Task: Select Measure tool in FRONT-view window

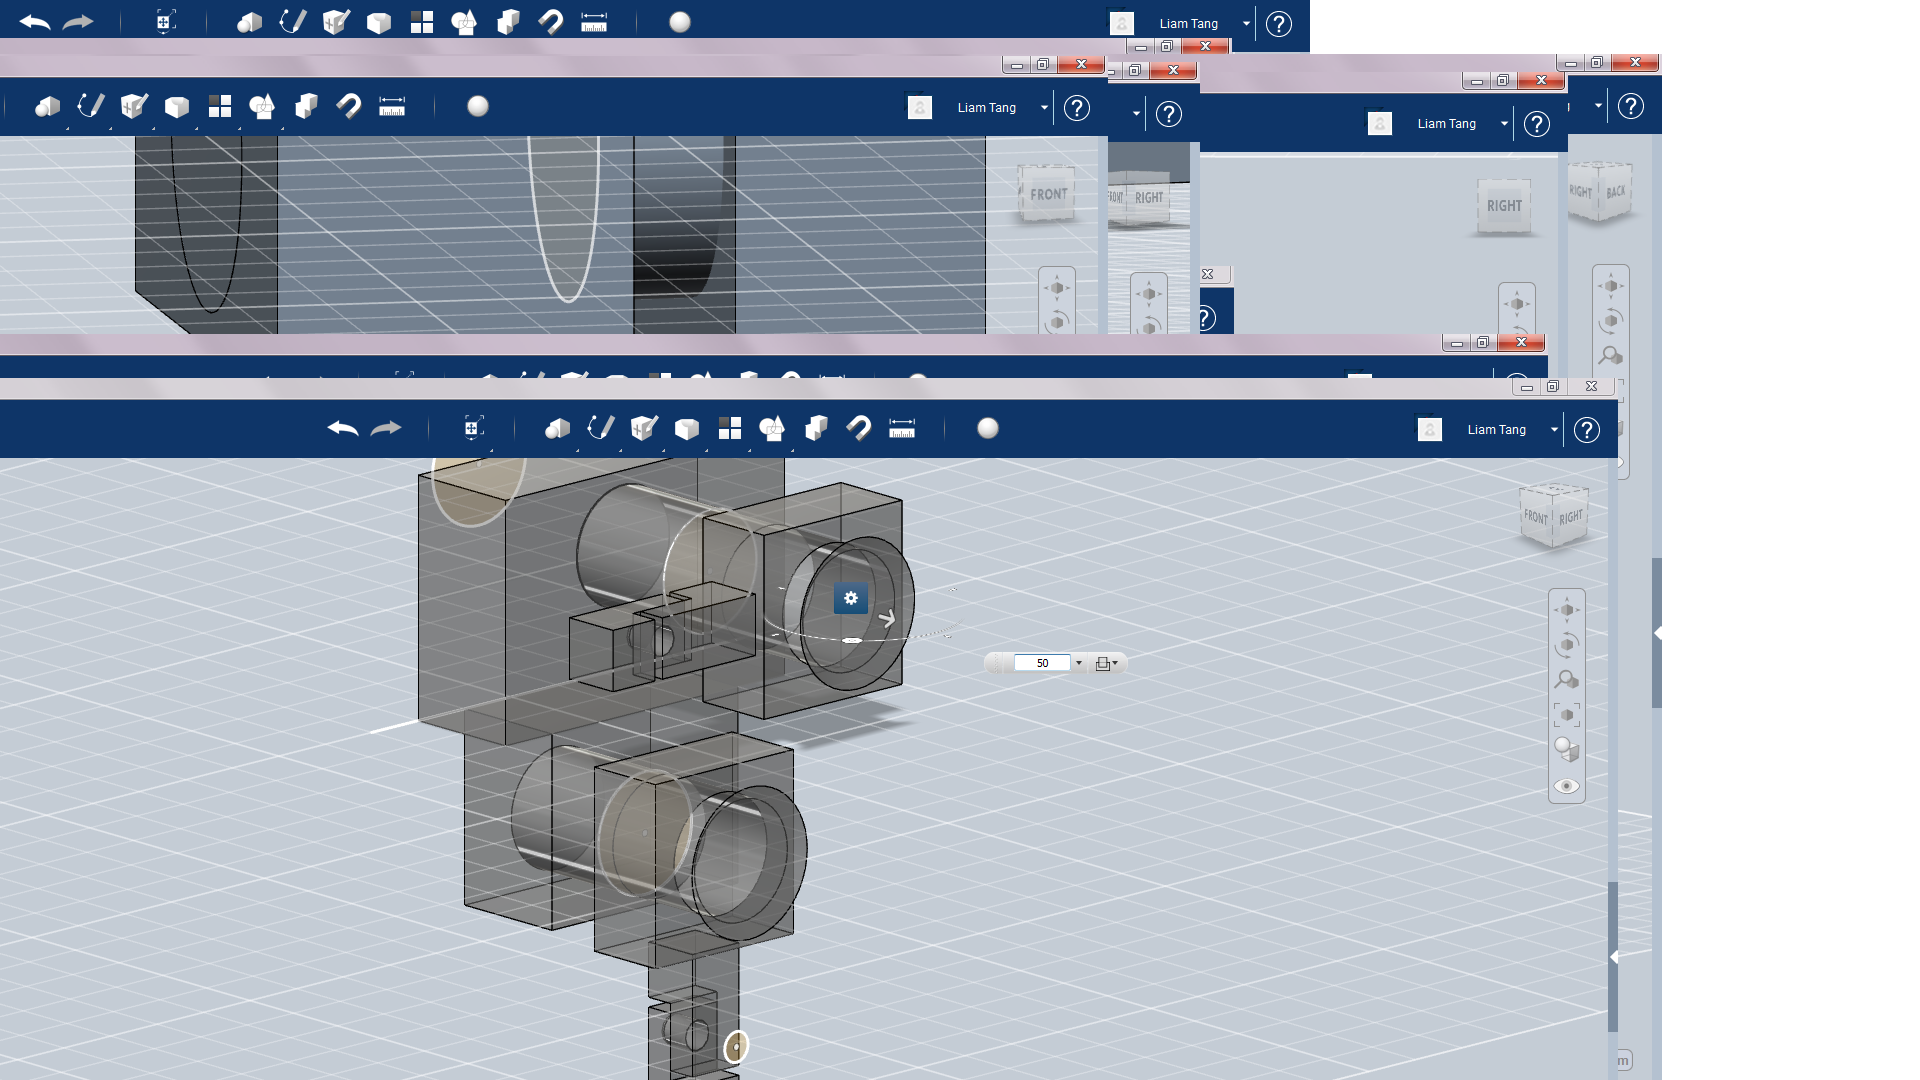Action: point(392,107)
